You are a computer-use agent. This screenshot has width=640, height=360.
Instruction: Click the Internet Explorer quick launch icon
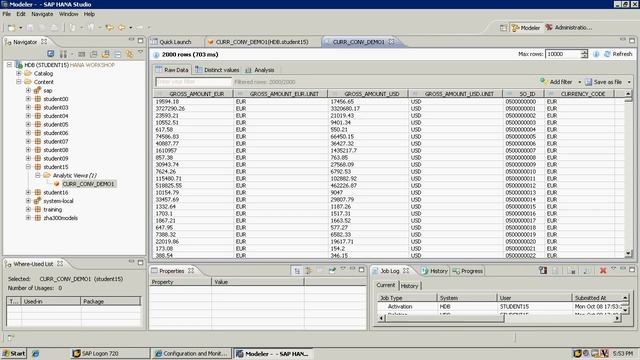36,353
